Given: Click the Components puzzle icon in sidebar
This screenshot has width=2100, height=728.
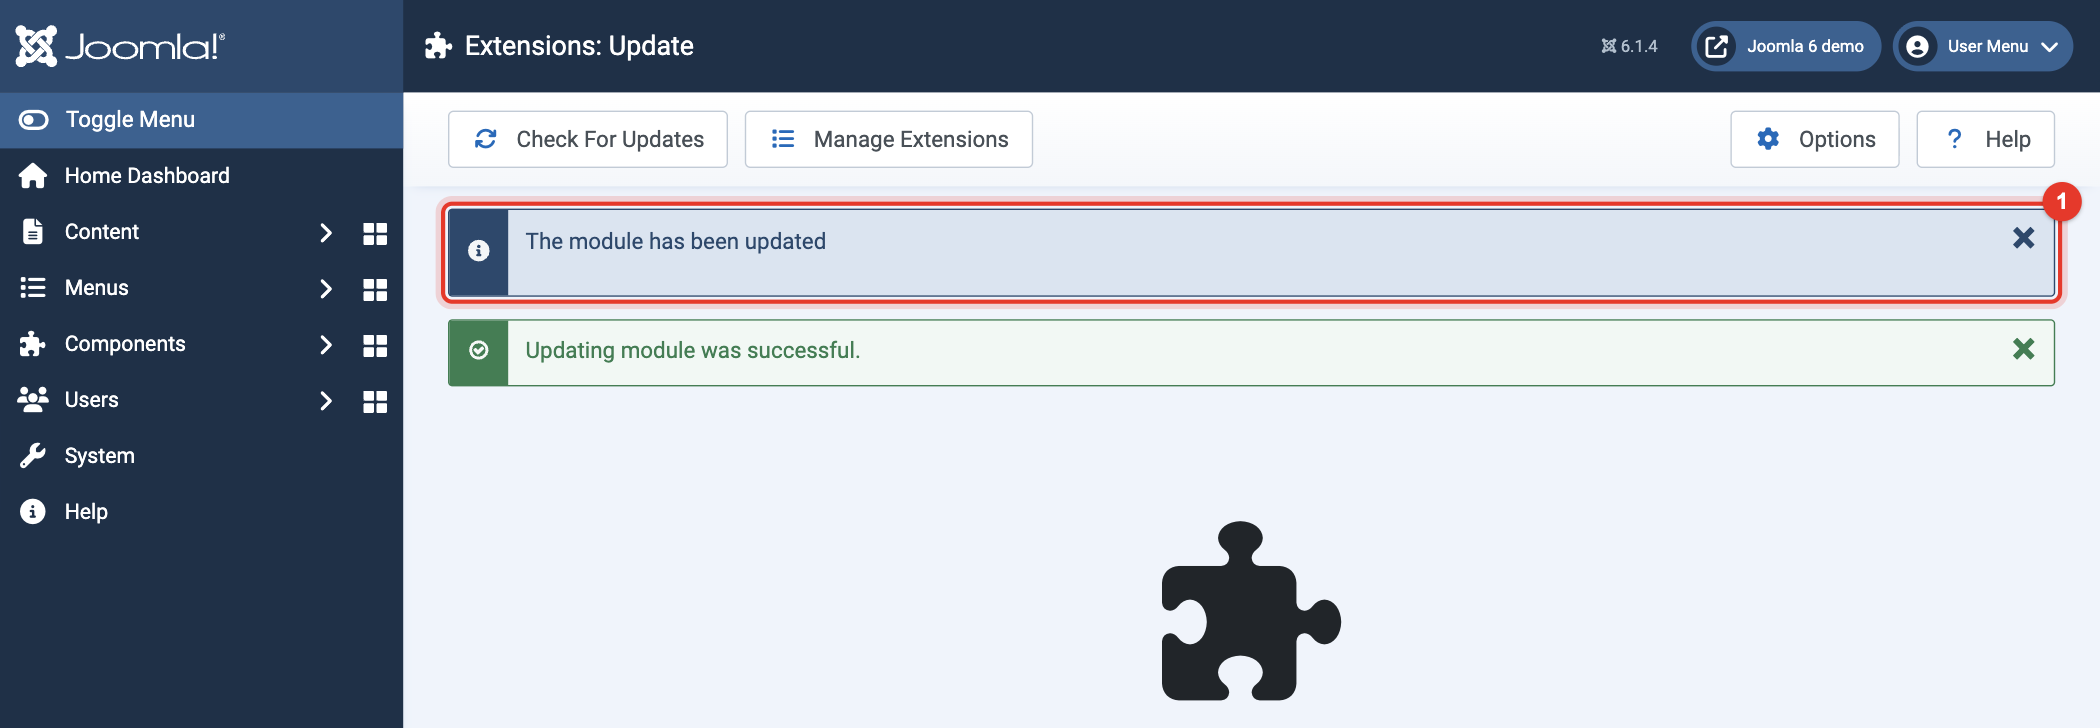Looking at the screenshot, I should click(32, 344).
